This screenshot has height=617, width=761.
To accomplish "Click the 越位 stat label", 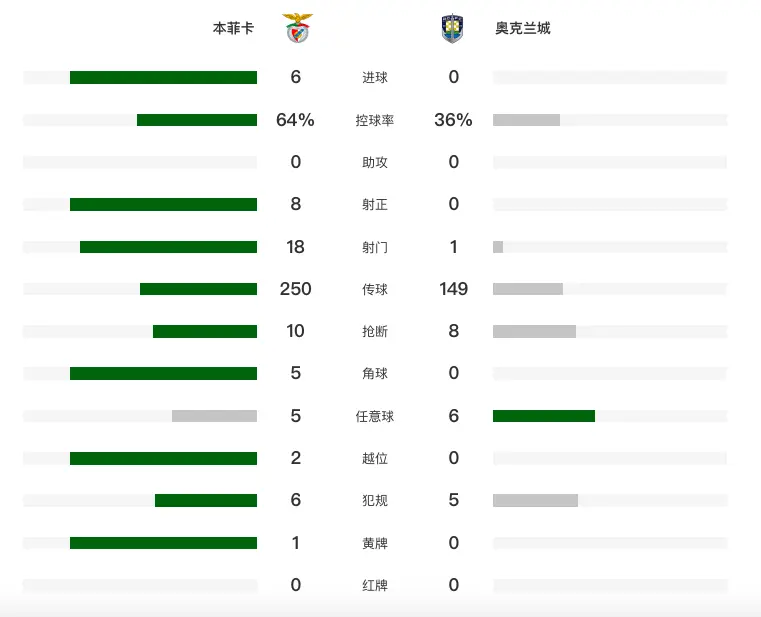I will click(375, 459).
